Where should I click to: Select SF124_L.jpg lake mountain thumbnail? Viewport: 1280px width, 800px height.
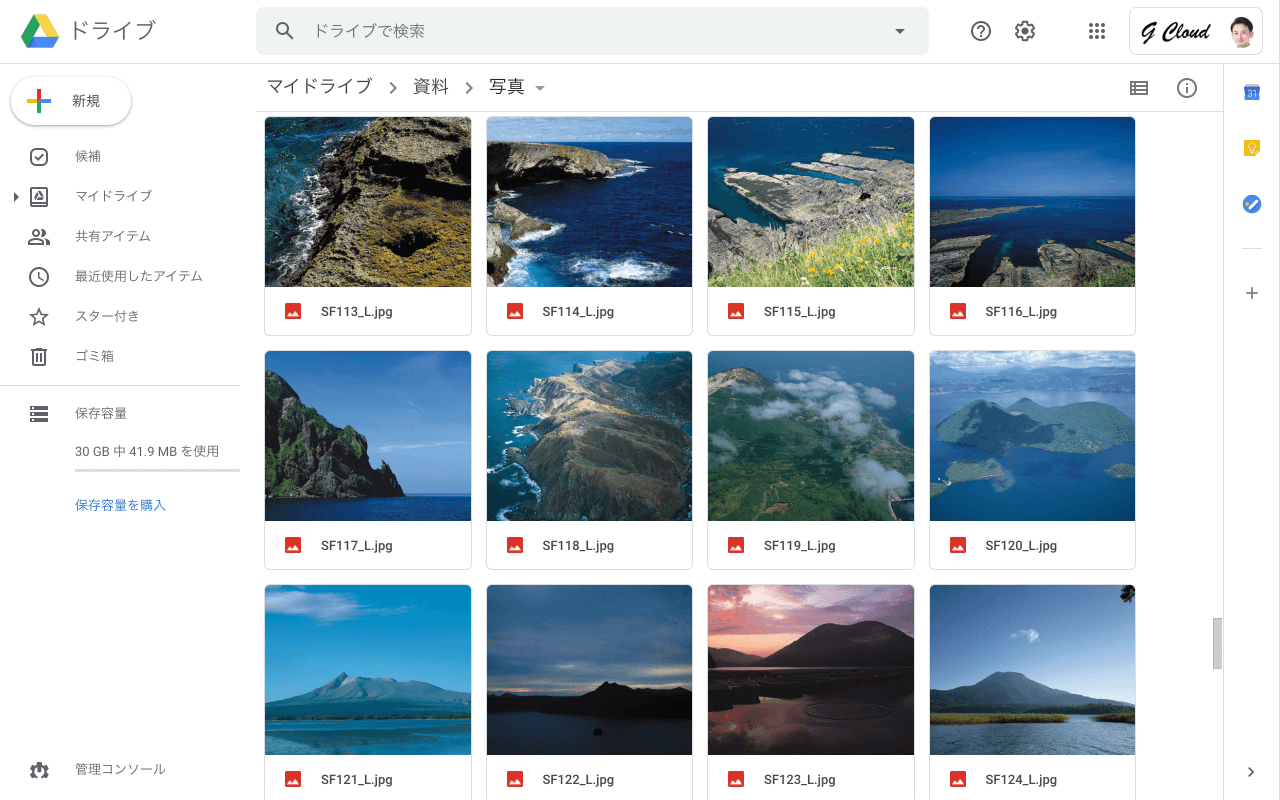(x=1032, y=670)
